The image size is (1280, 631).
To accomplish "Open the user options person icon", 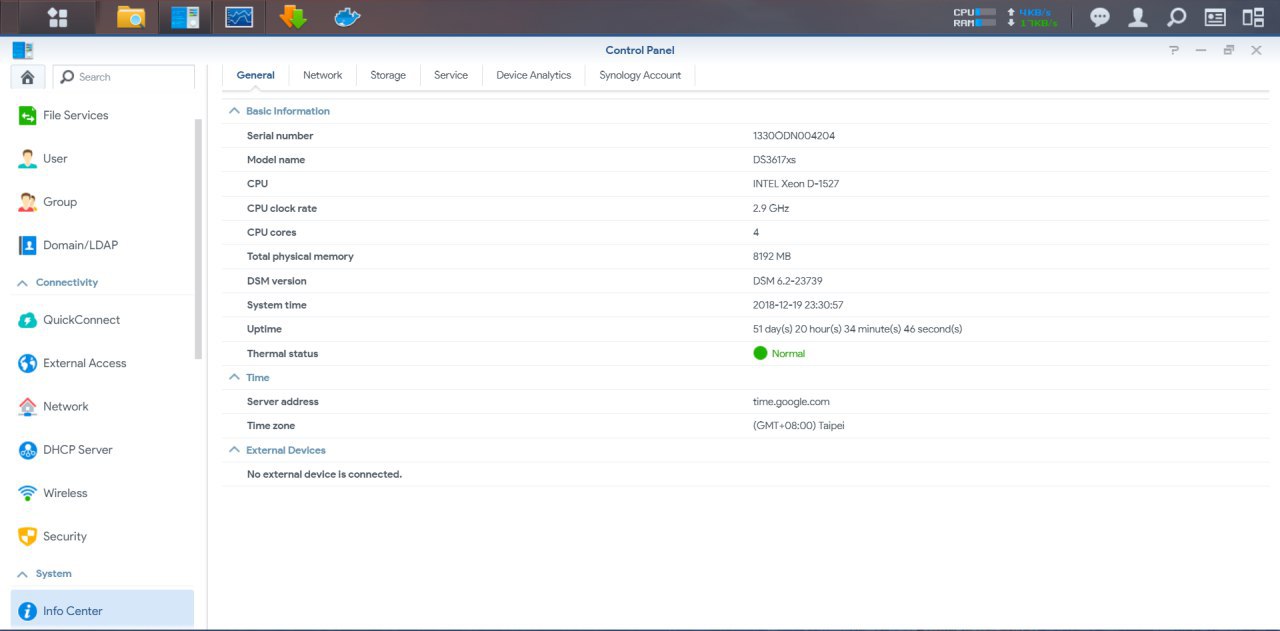I will pyautogui.click(x=1138, y=17).
